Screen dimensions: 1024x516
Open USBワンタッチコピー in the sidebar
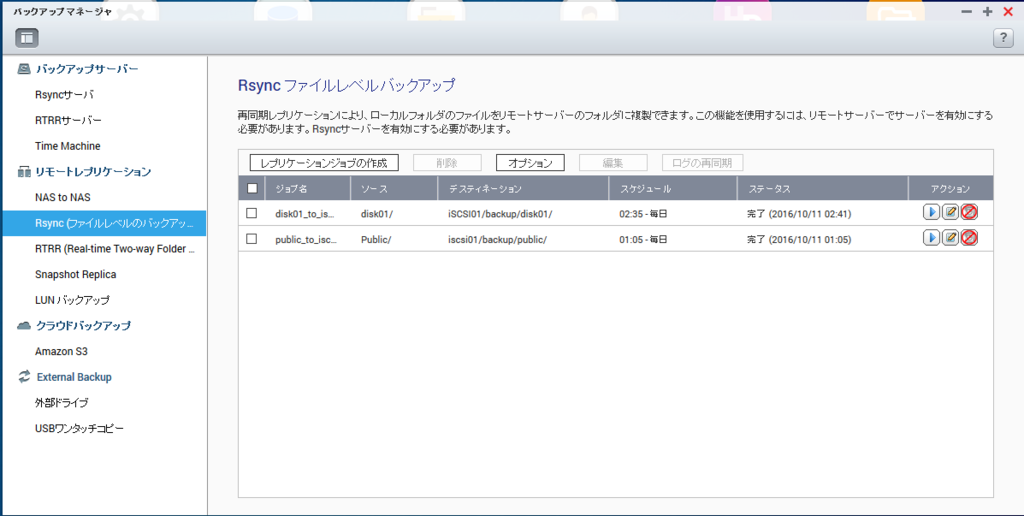pyautogui.click(x=79, y=428)
